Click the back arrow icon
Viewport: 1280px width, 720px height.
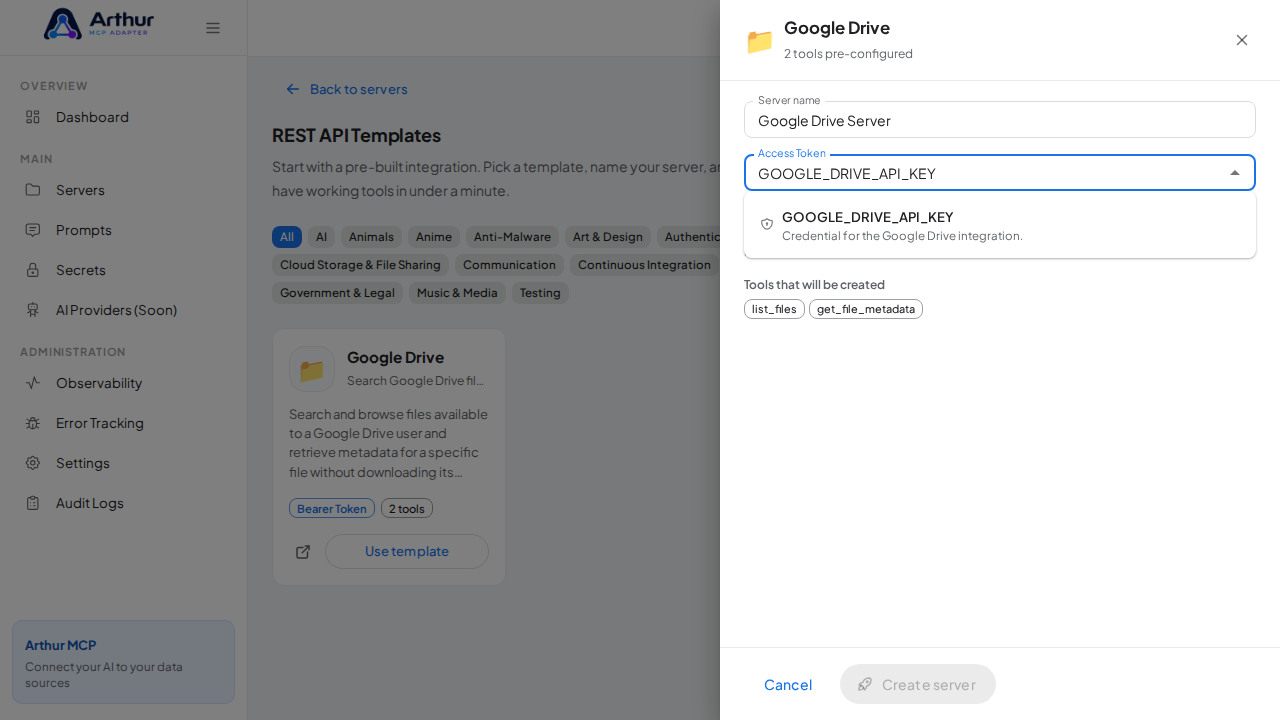[x=293, y=89]
